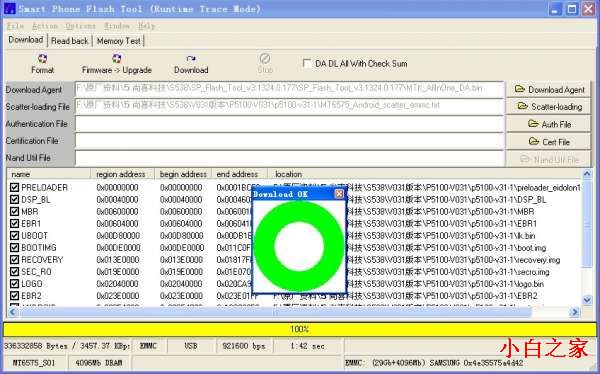600x374 pixels.
Task: Uncheck the BOOTIMG row checkbox
Action: [15, 248]
